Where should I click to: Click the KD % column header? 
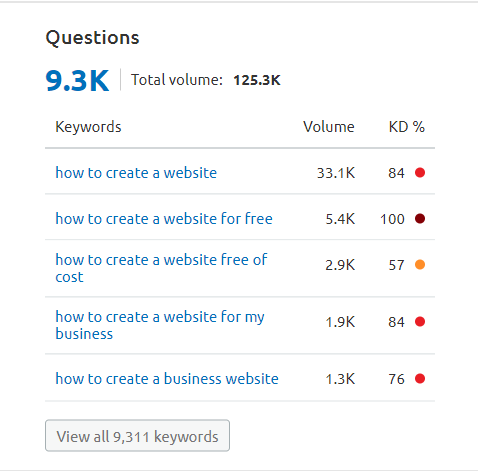point(407,127)
